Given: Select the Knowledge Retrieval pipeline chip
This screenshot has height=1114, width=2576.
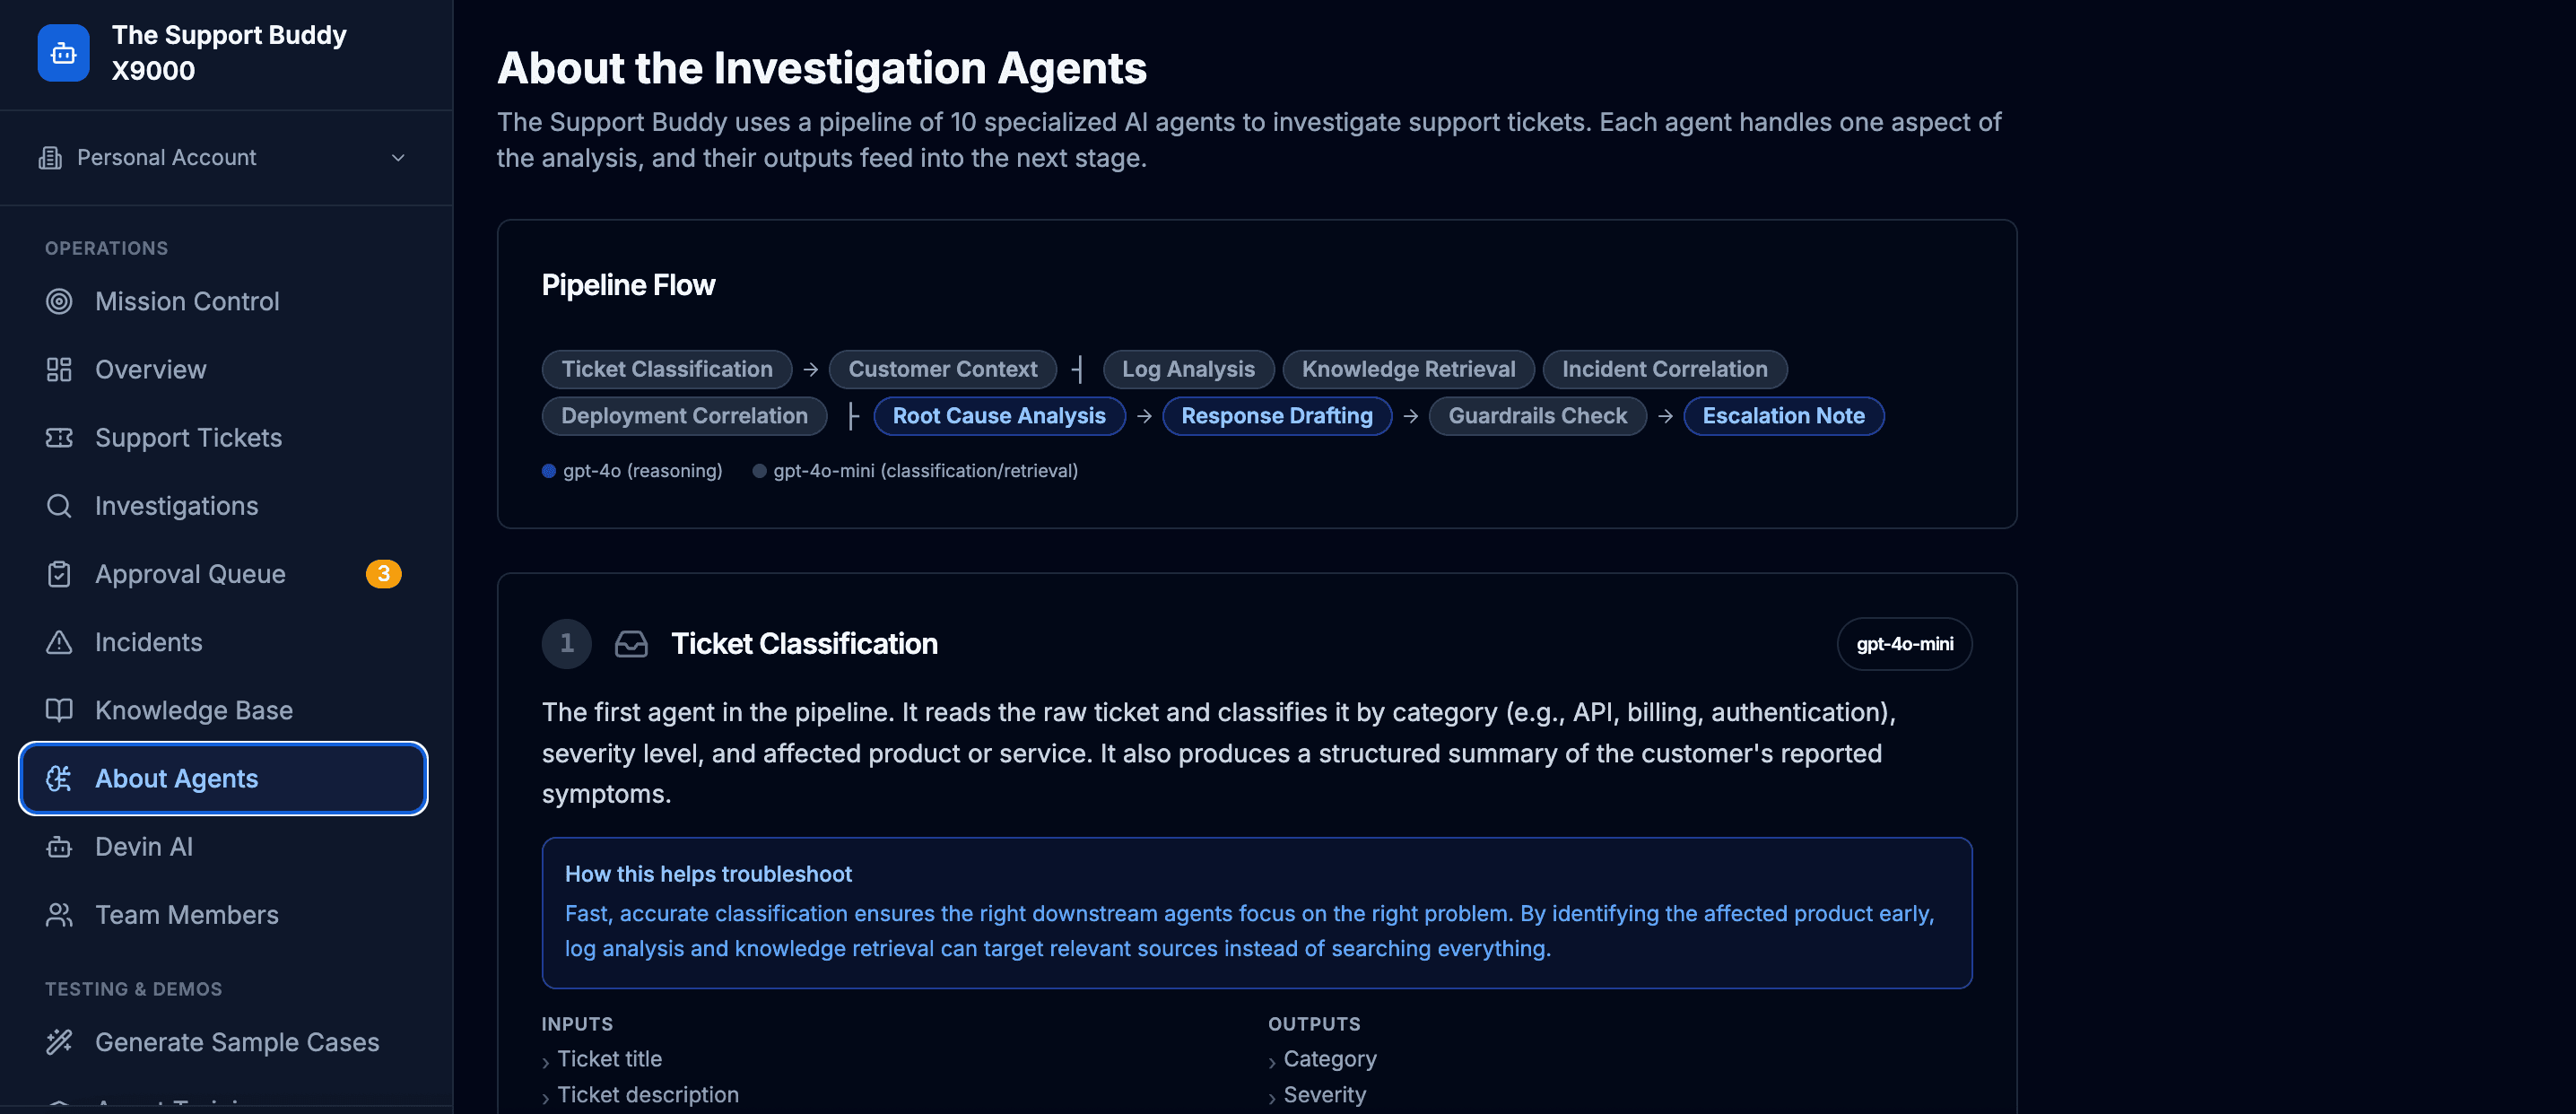Looking at the screenshot, I should (1408, 369).
